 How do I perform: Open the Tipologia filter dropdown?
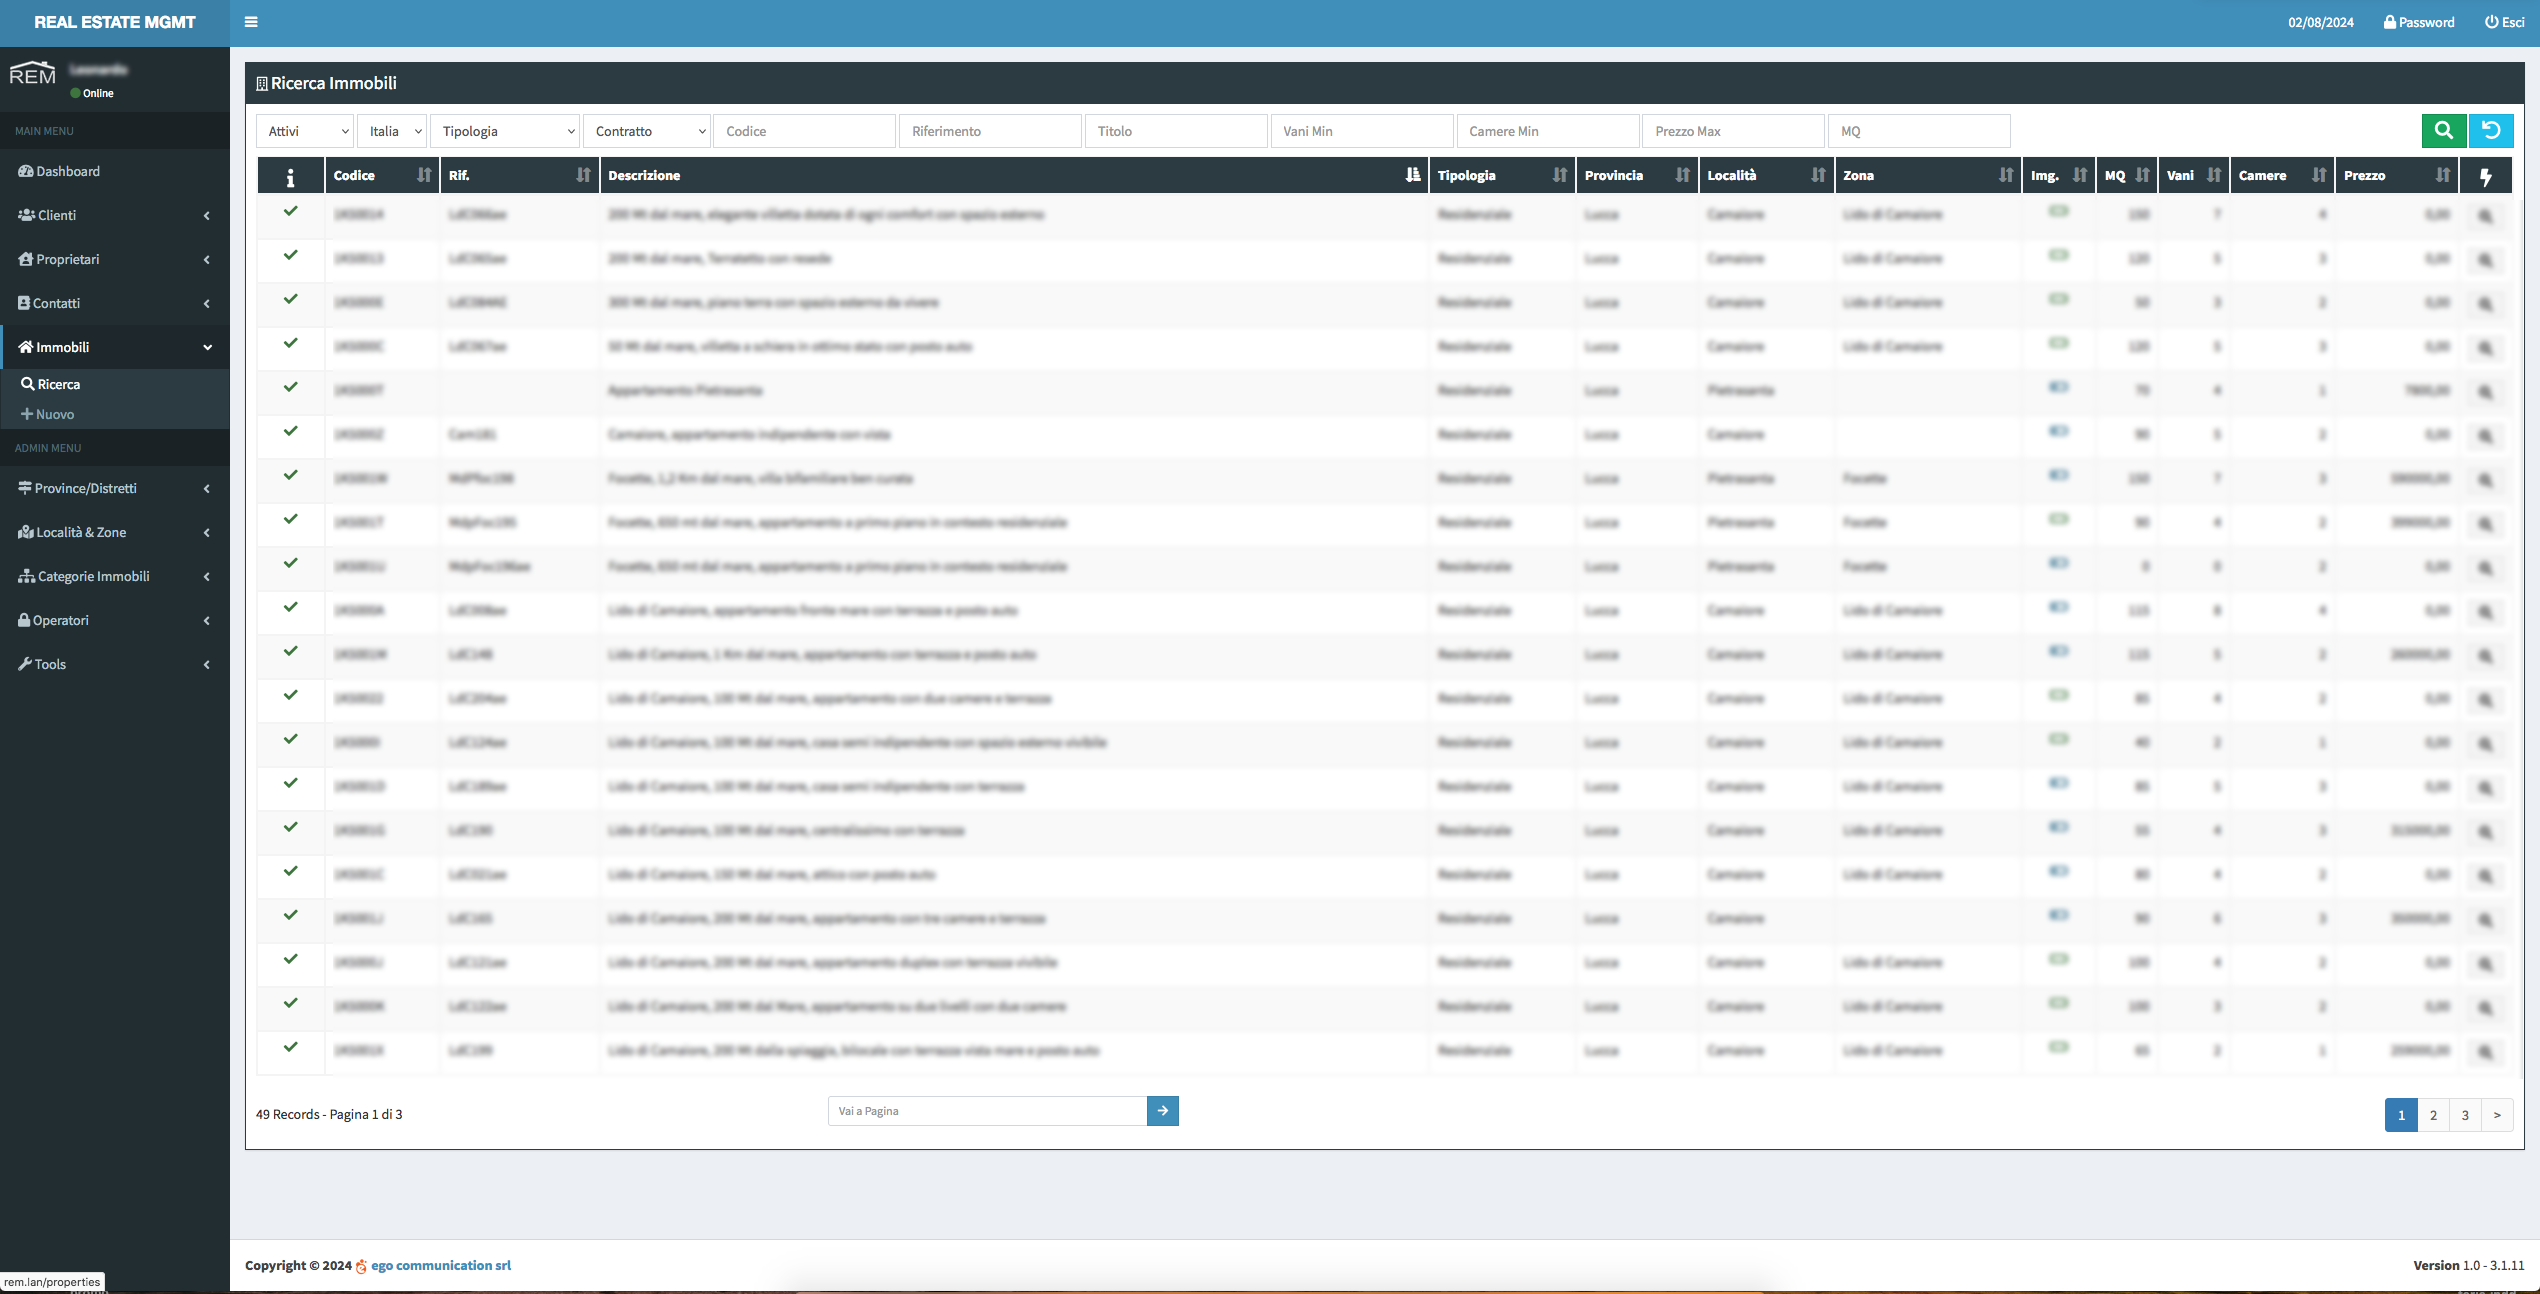tap(505, 131)
